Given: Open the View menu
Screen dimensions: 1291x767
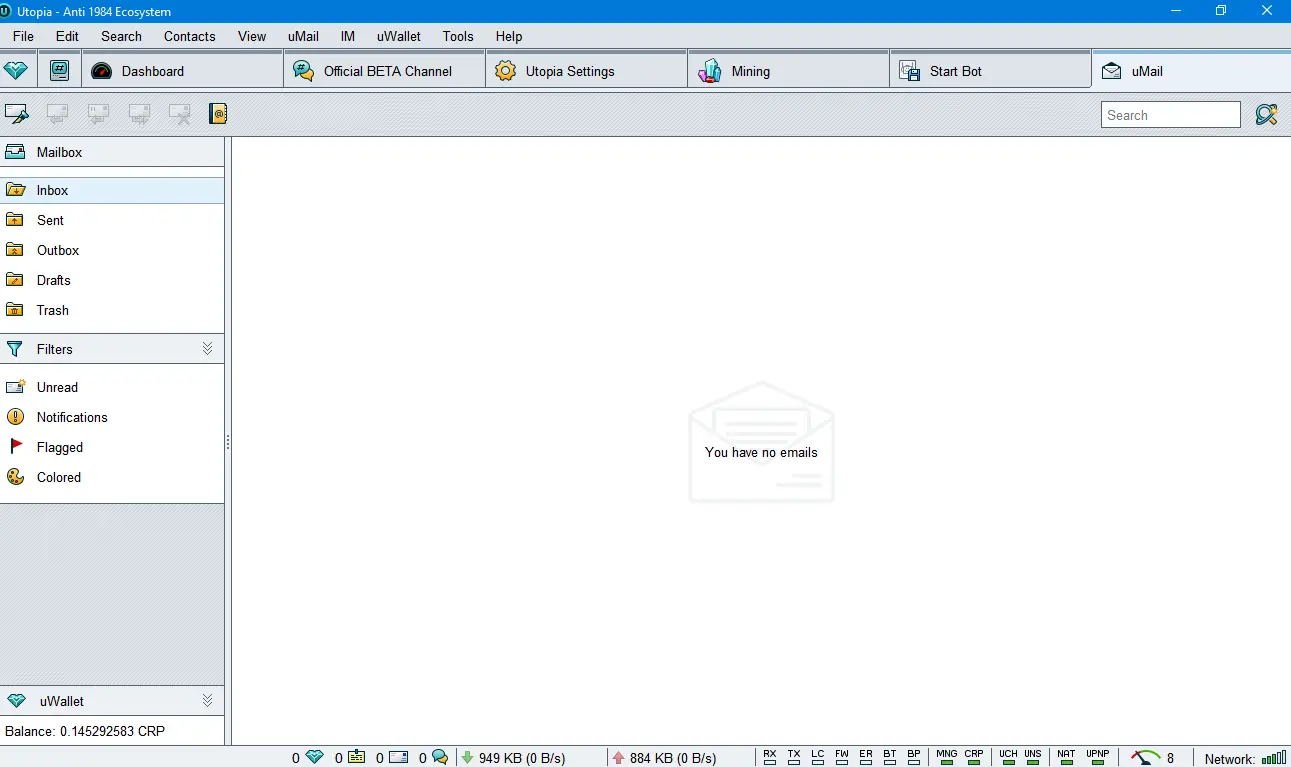Looking at the screenshot, I should click(x=252, y=36).
